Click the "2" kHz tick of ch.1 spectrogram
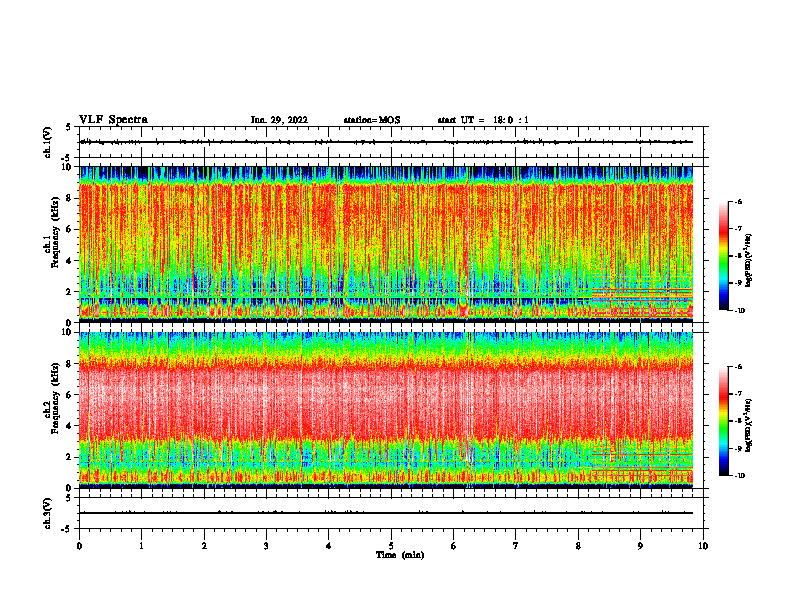Screen dimensions: 792x612 coord(70,292)
